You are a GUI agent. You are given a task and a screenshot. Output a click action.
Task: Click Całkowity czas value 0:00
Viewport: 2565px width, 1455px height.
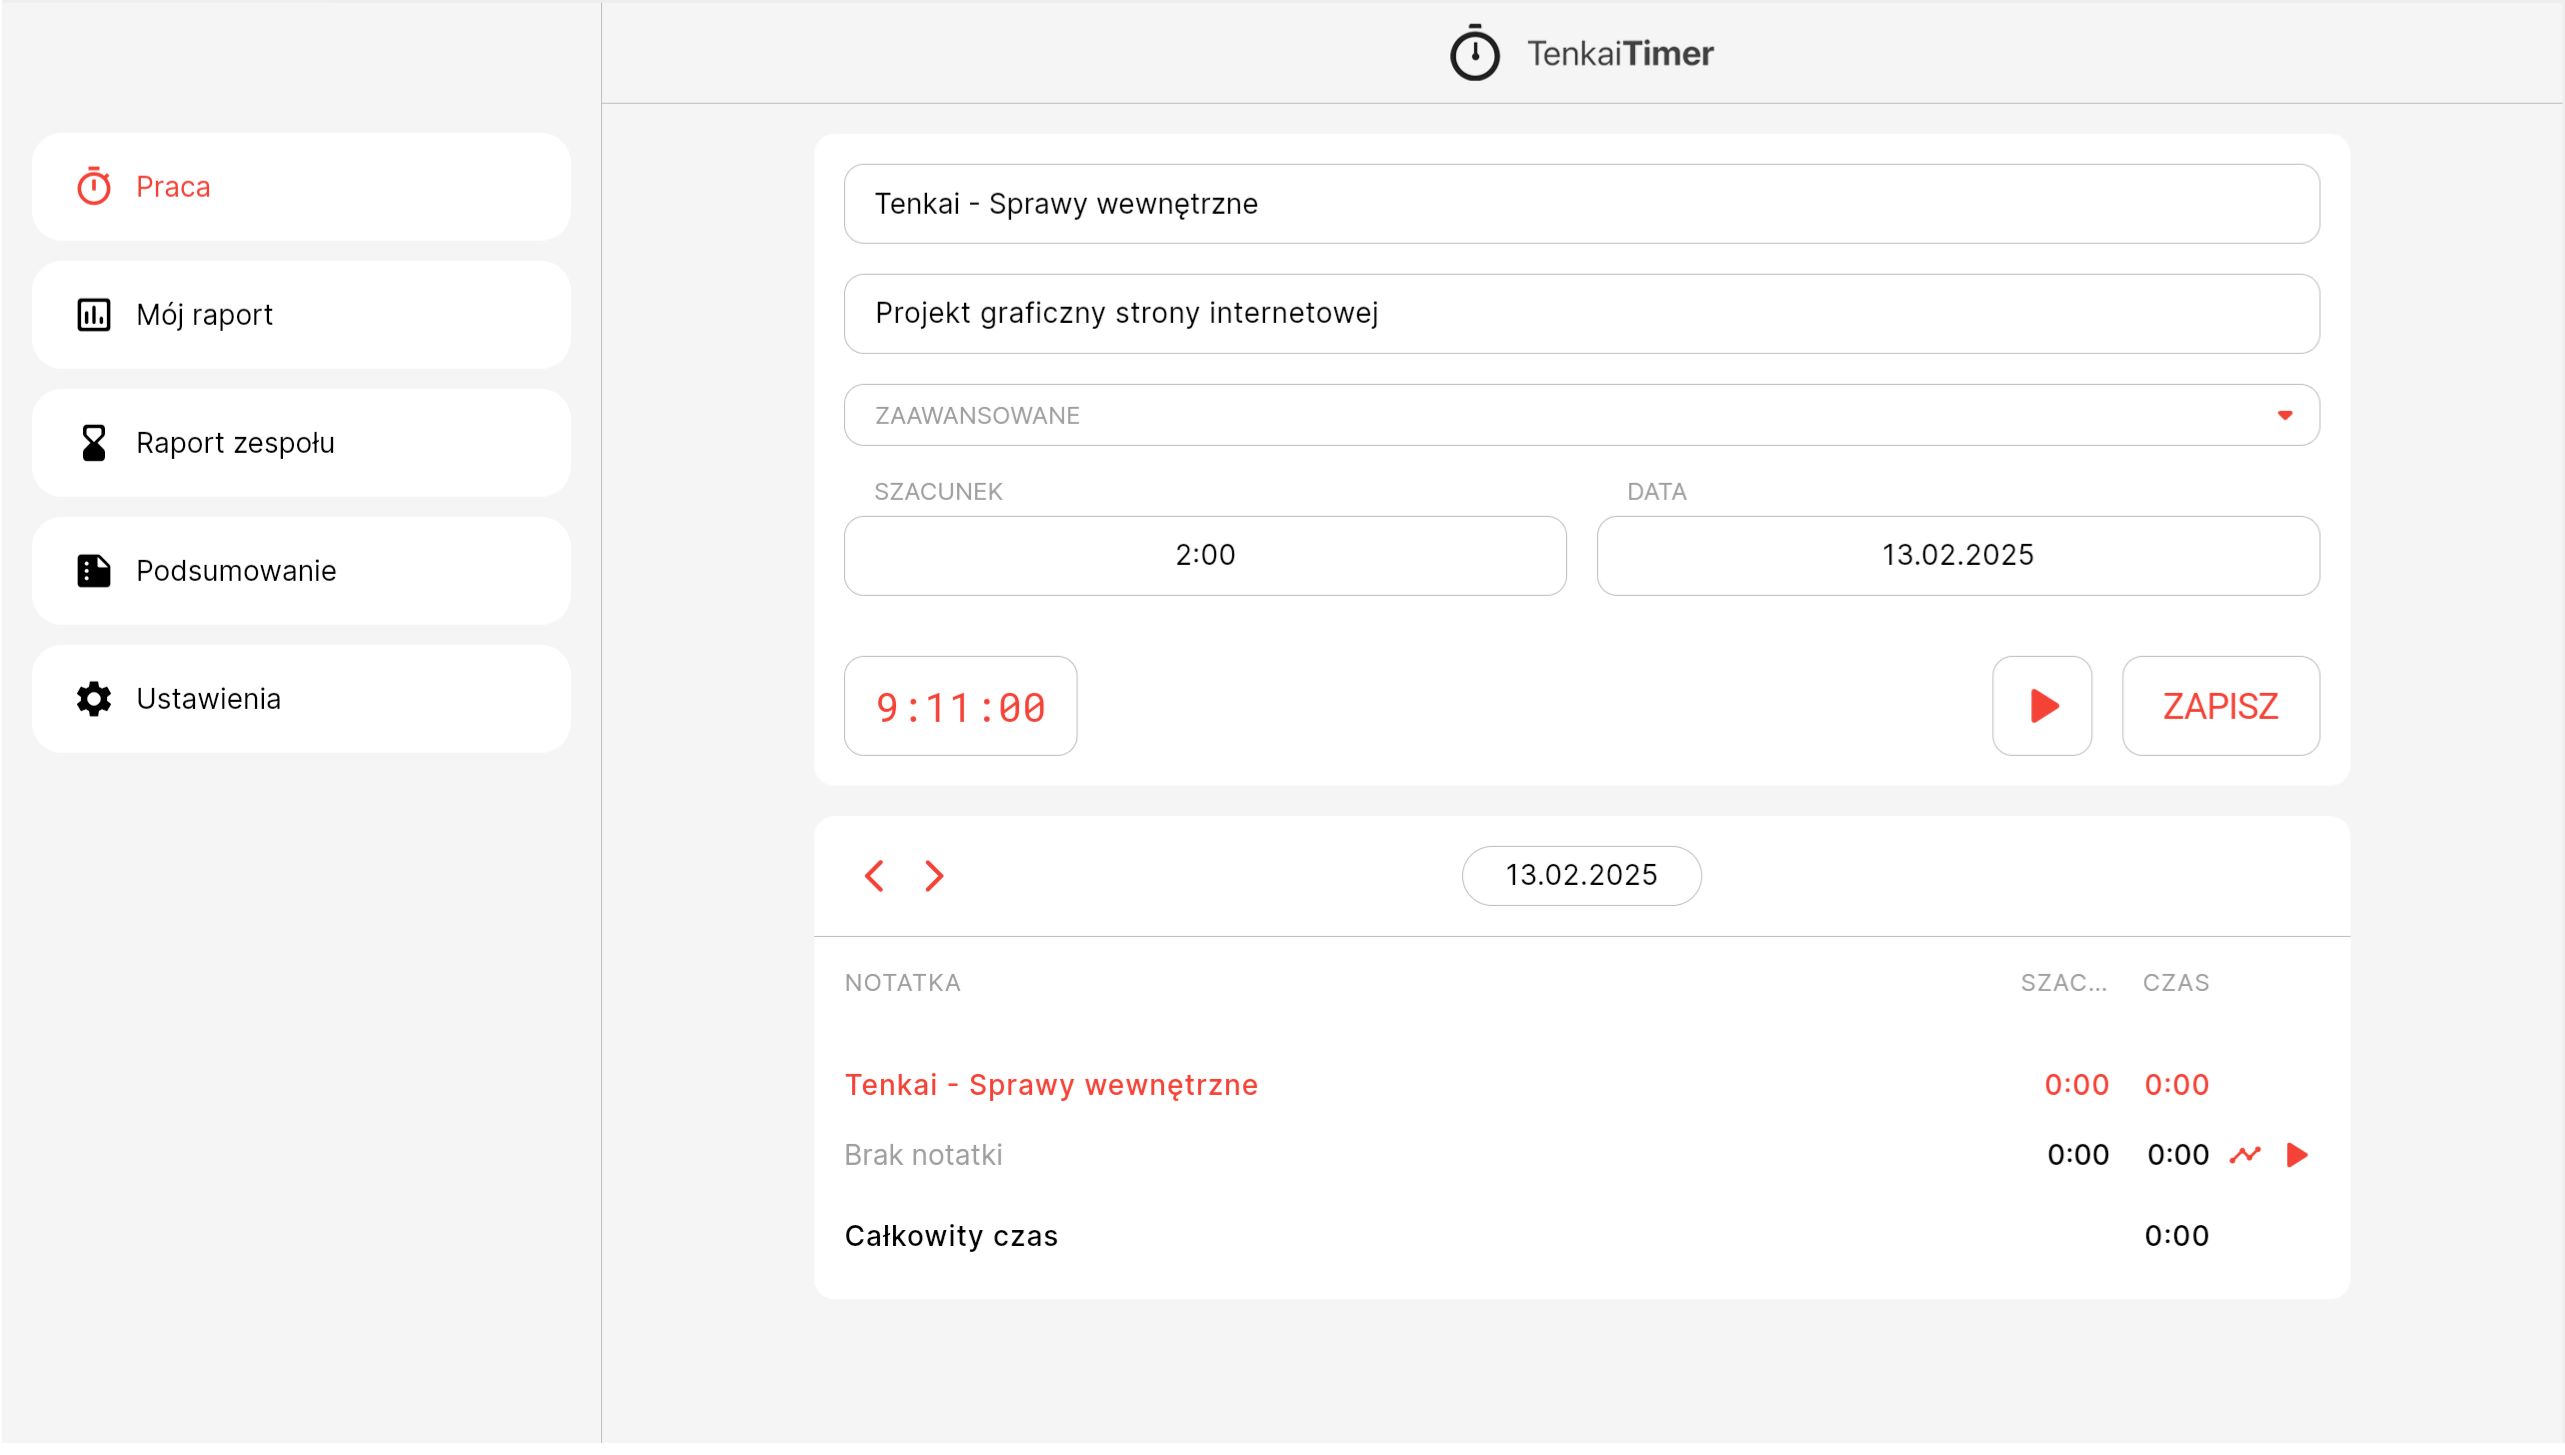pos(2177,1236)
